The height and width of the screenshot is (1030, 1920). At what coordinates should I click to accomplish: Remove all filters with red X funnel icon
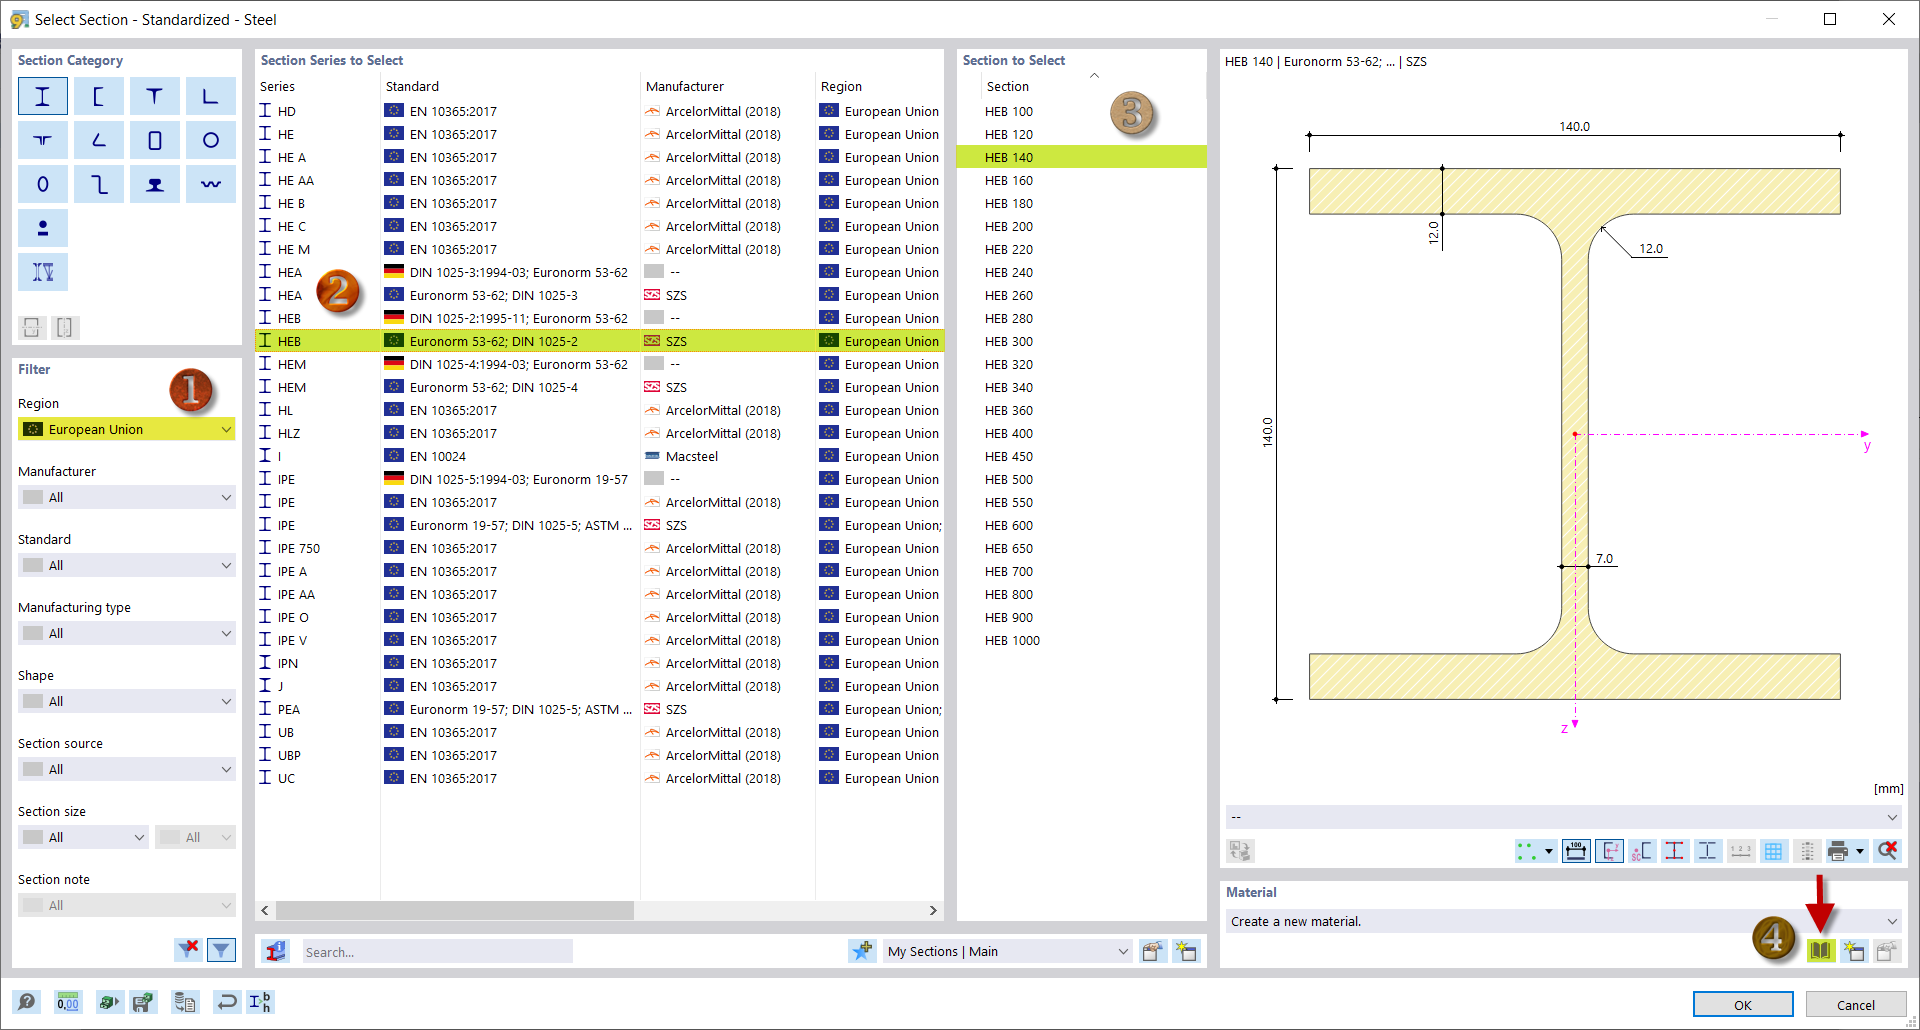click(188, 950)
